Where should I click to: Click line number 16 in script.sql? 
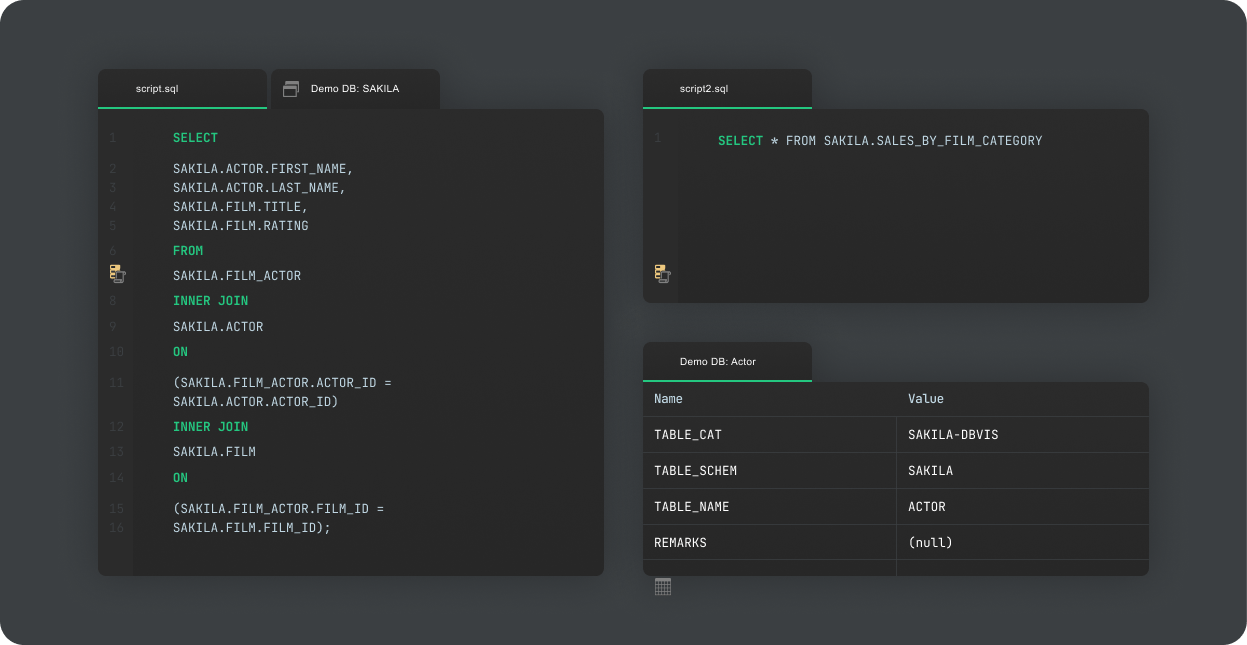[x=115, y=527]
